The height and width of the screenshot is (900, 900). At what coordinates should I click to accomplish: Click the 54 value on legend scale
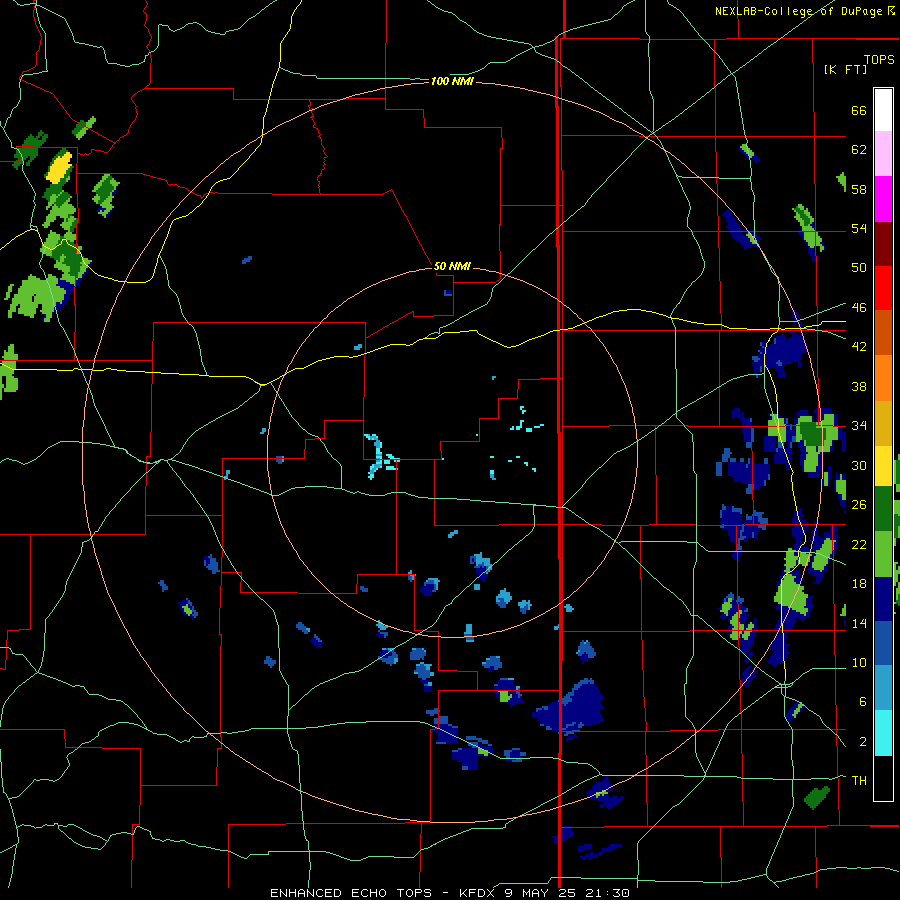859,228
